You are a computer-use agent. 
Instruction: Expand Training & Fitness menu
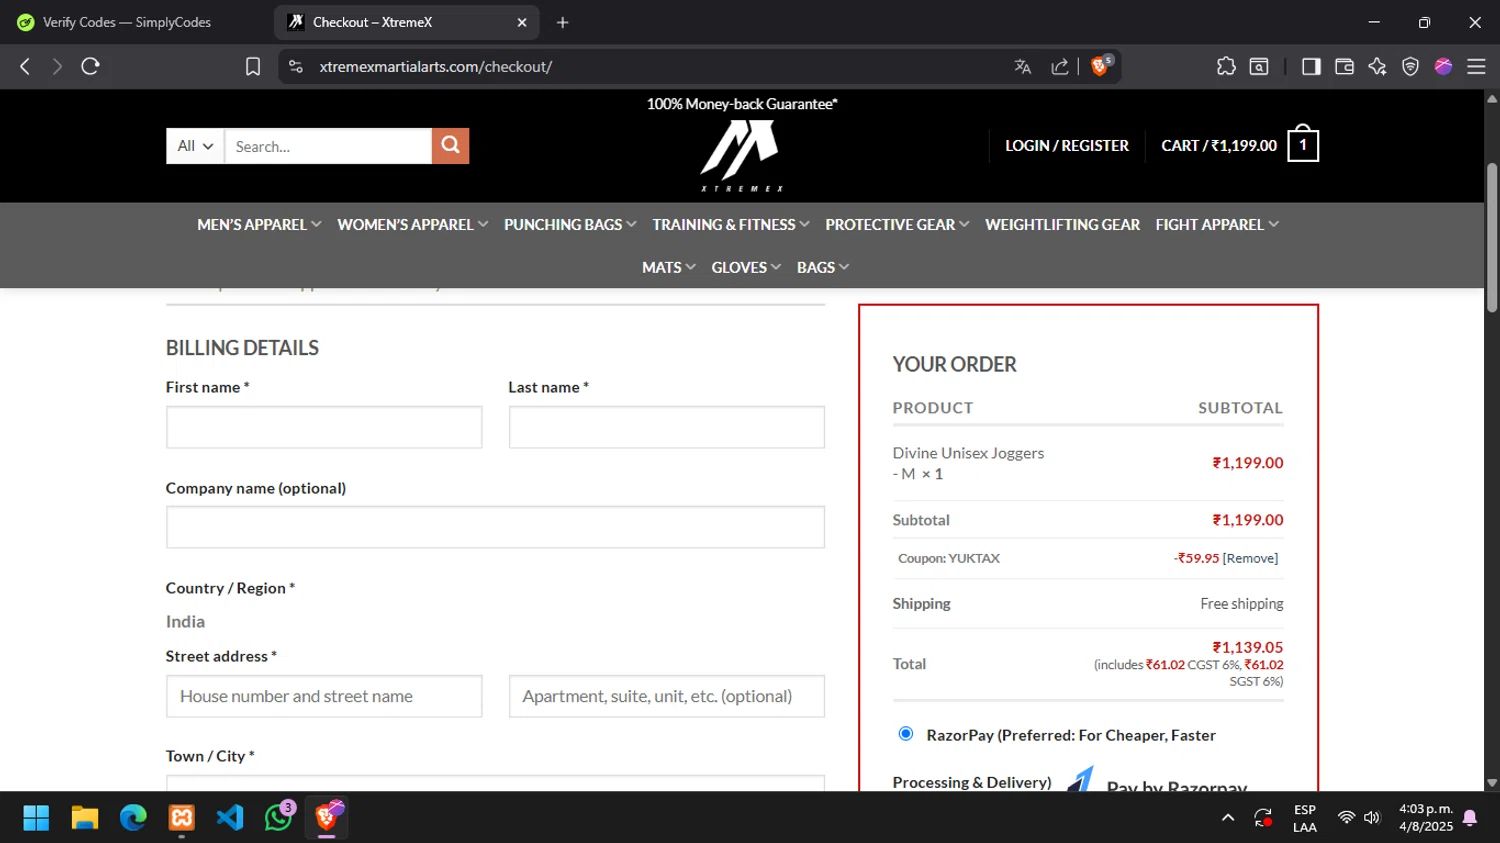[x=731, y=225]
